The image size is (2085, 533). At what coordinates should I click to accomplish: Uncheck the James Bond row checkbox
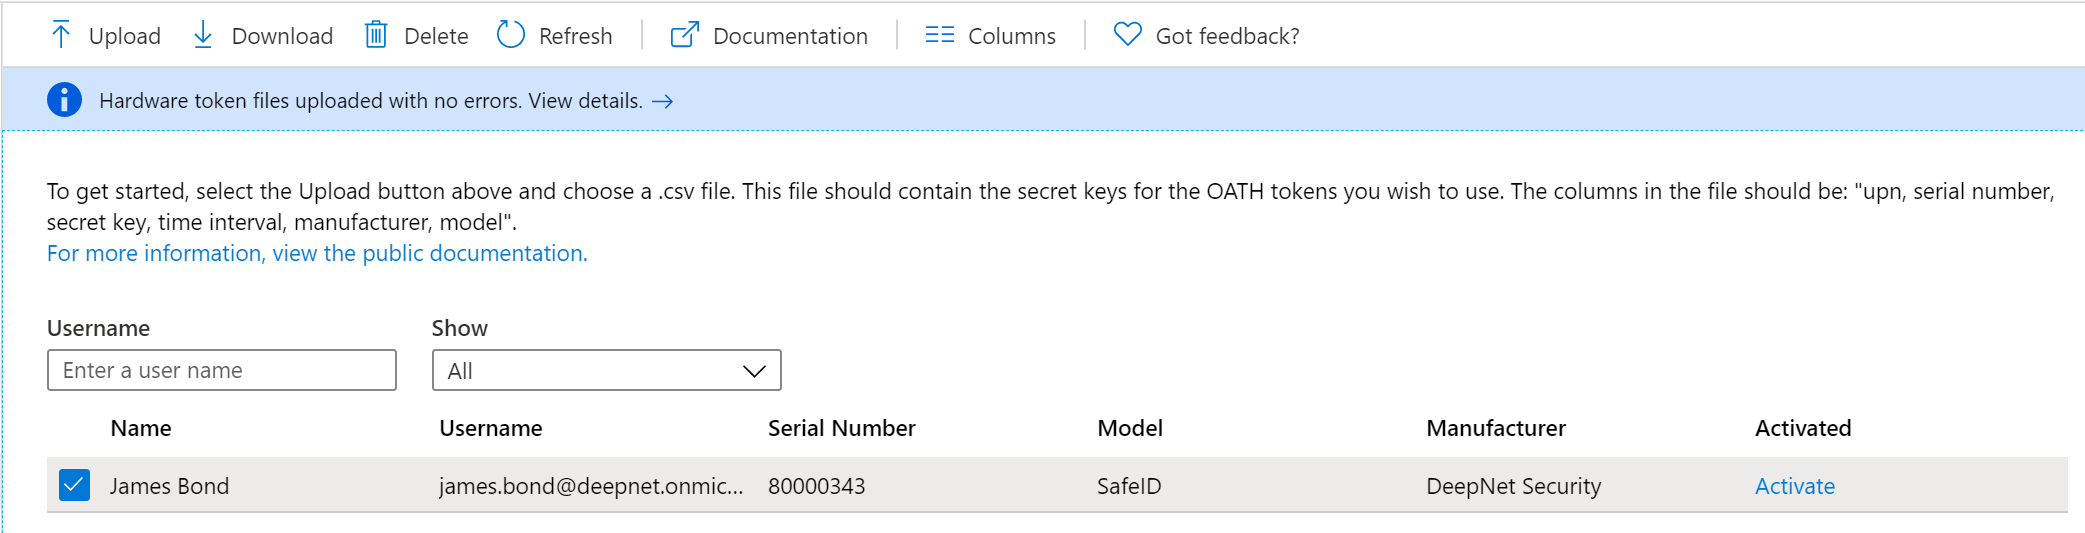coord(74,485)
